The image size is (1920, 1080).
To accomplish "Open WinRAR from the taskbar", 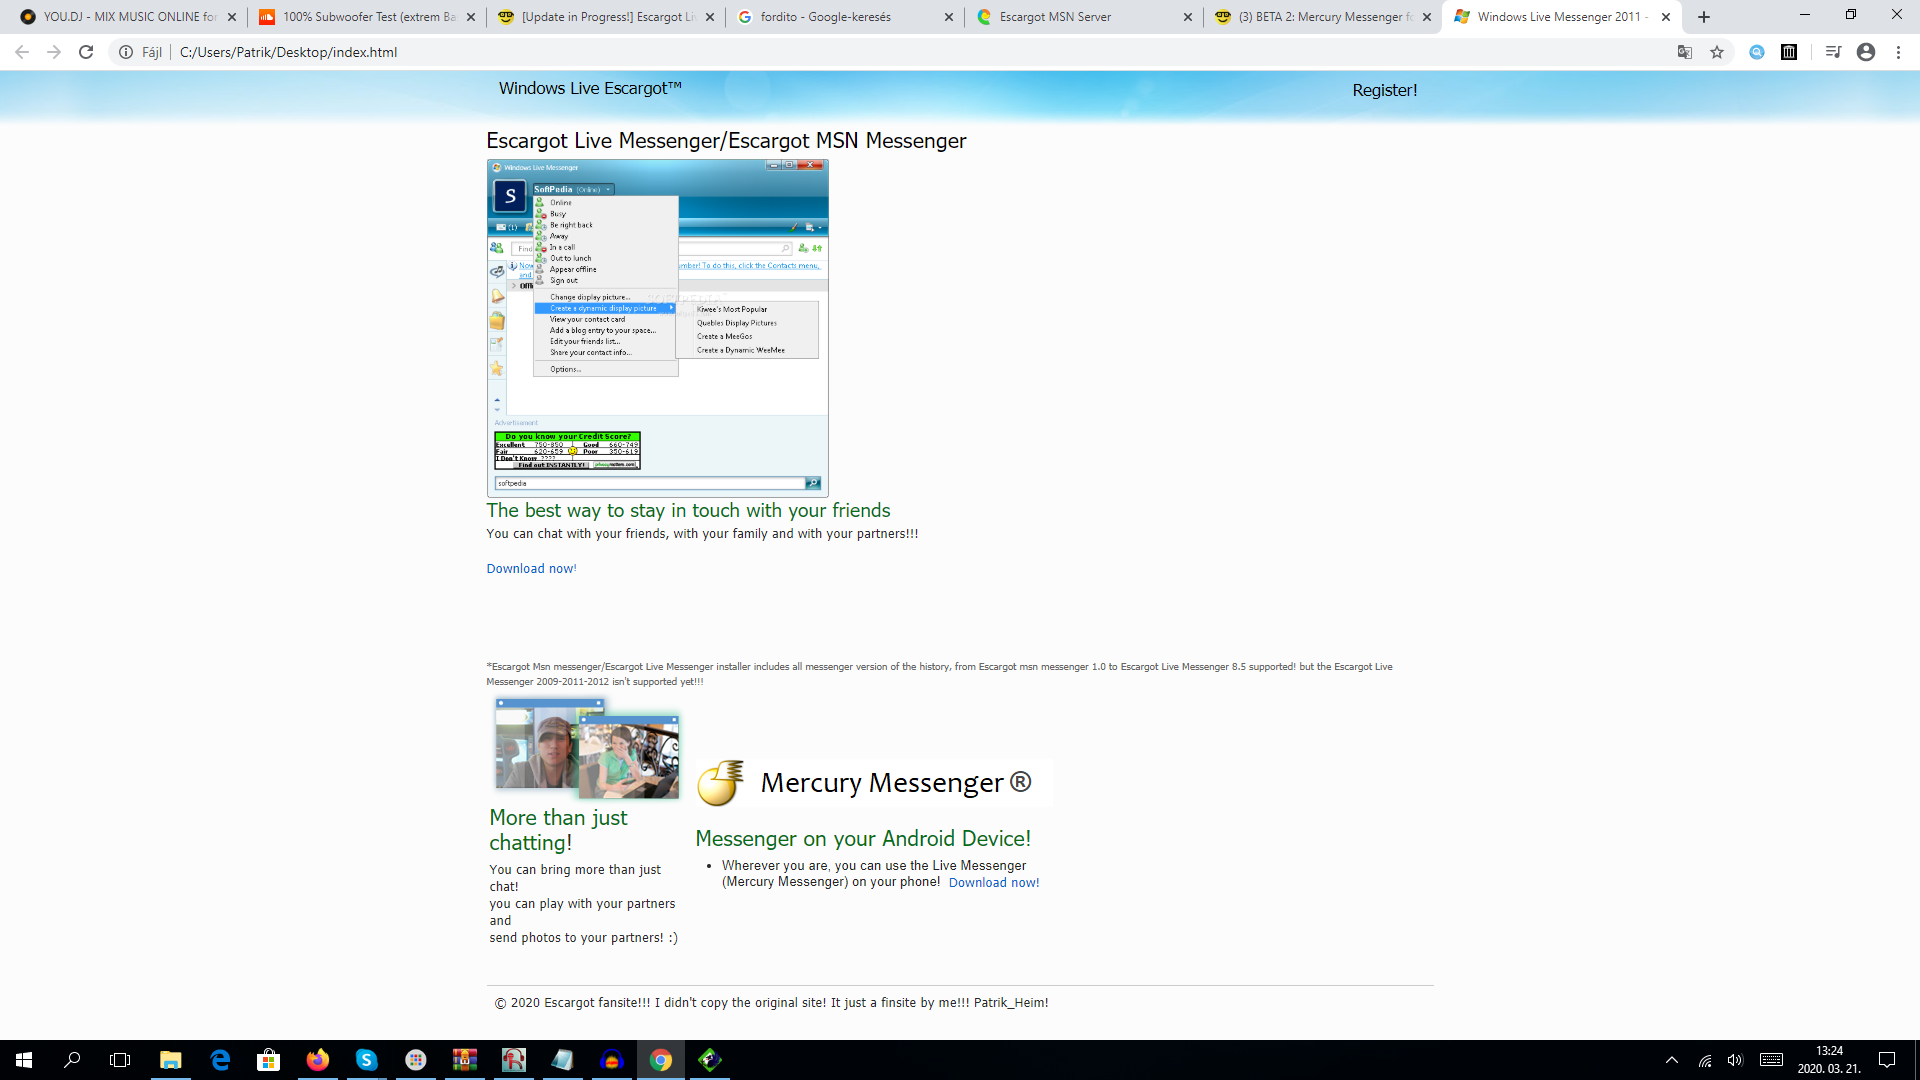I will coord(465,1060).
